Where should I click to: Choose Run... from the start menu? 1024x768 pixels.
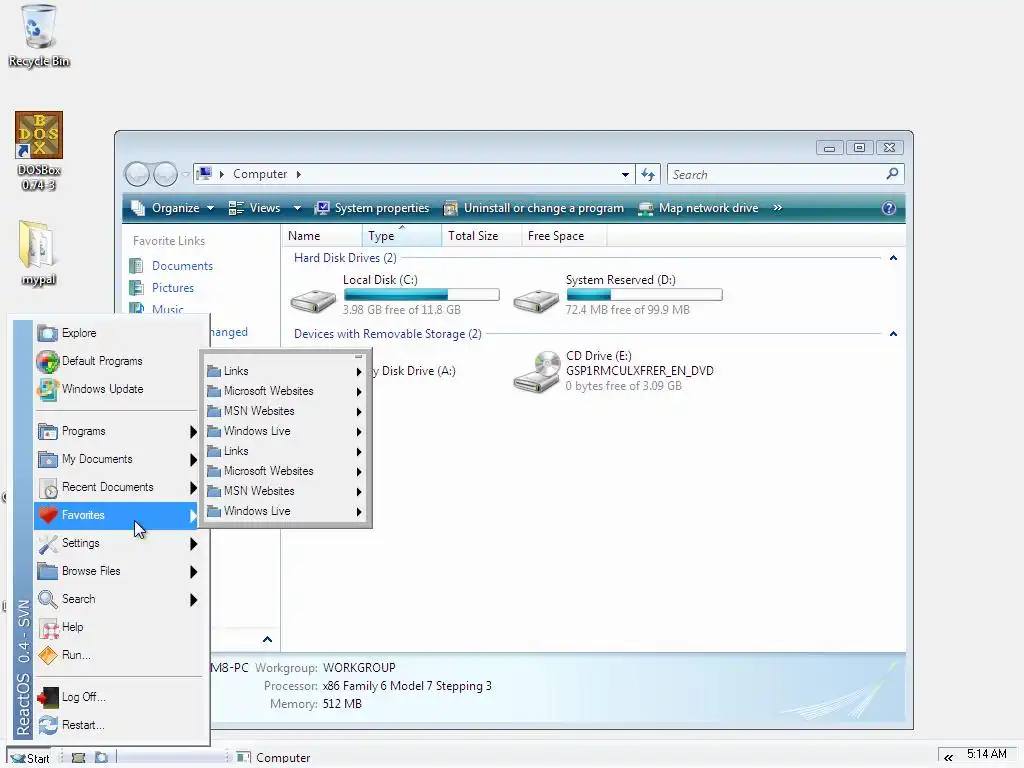(x=116, y=655)
